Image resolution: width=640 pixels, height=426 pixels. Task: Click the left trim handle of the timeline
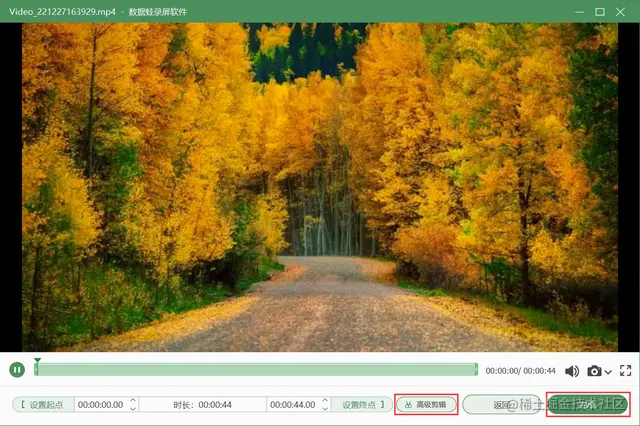[36, 370]
